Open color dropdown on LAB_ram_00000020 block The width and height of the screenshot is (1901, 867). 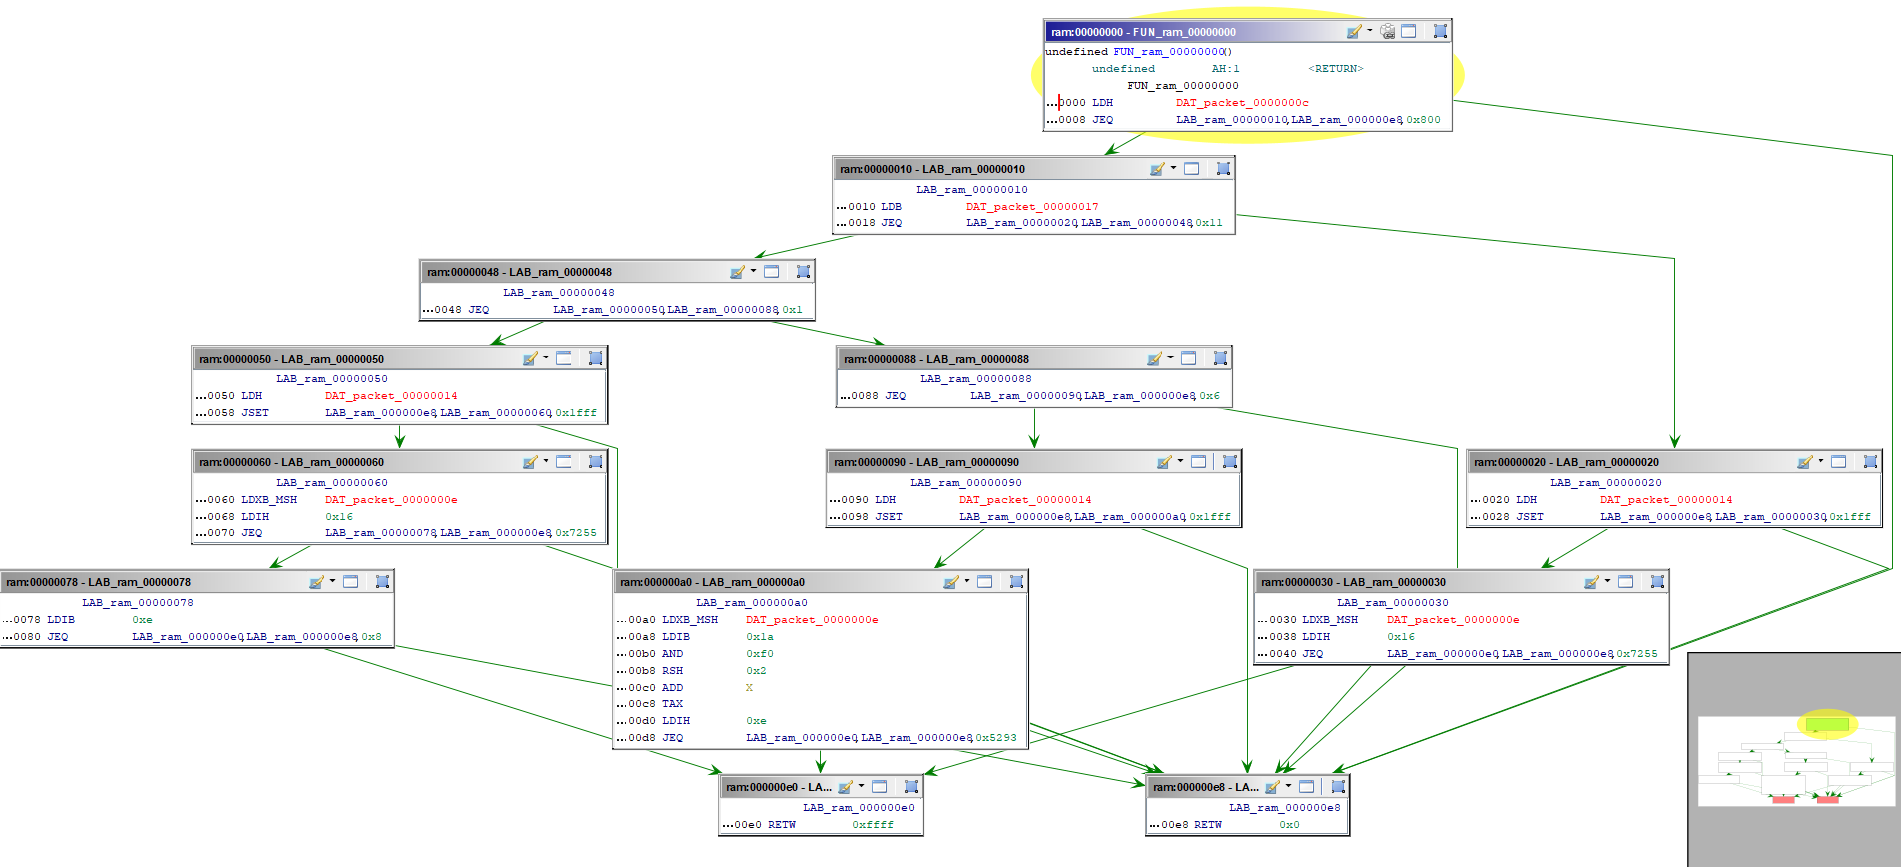pos(1821,461)
